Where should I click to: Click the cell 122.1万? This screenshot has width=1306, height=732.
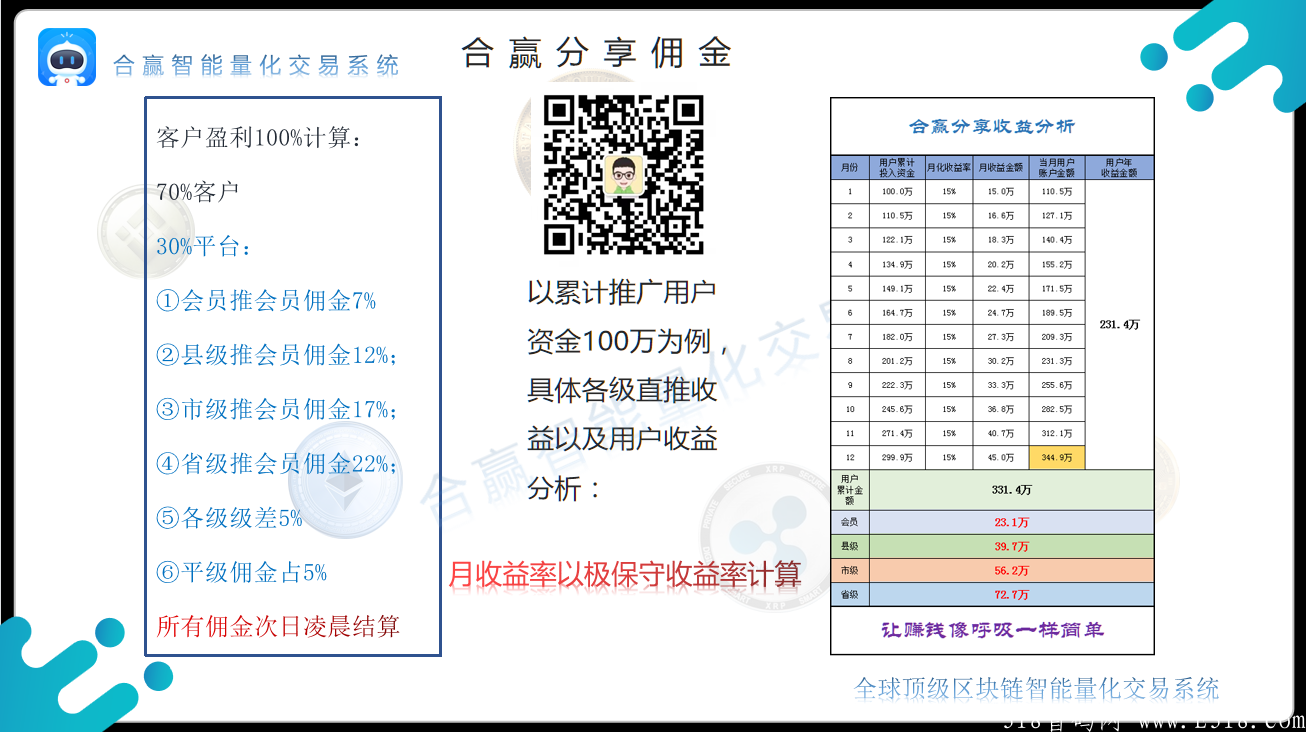897,240
